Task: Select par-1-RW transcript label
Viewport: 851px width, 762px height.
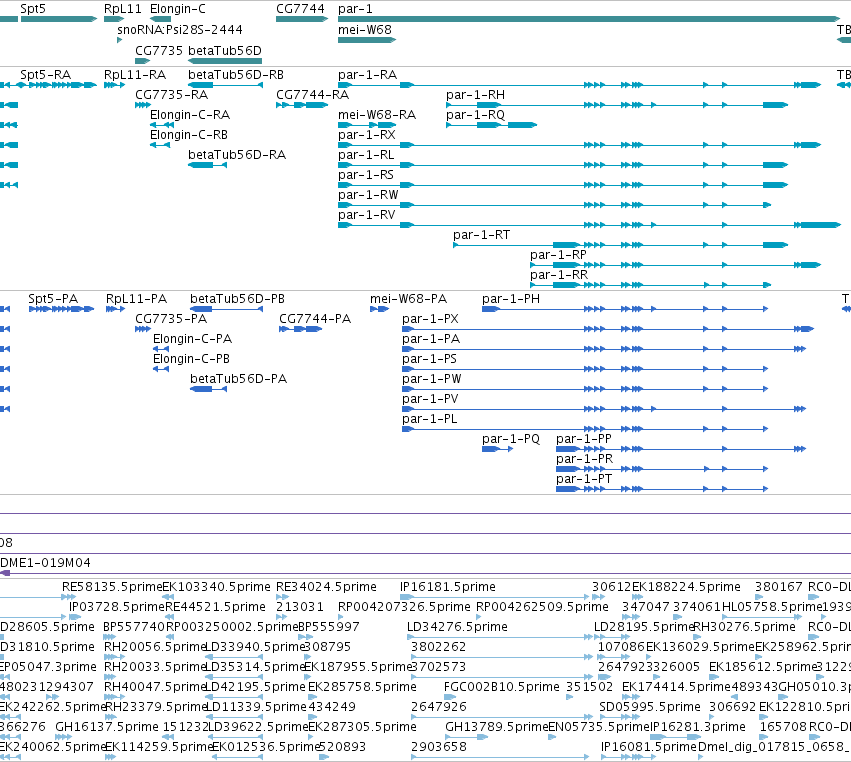Action: (368, 195)
